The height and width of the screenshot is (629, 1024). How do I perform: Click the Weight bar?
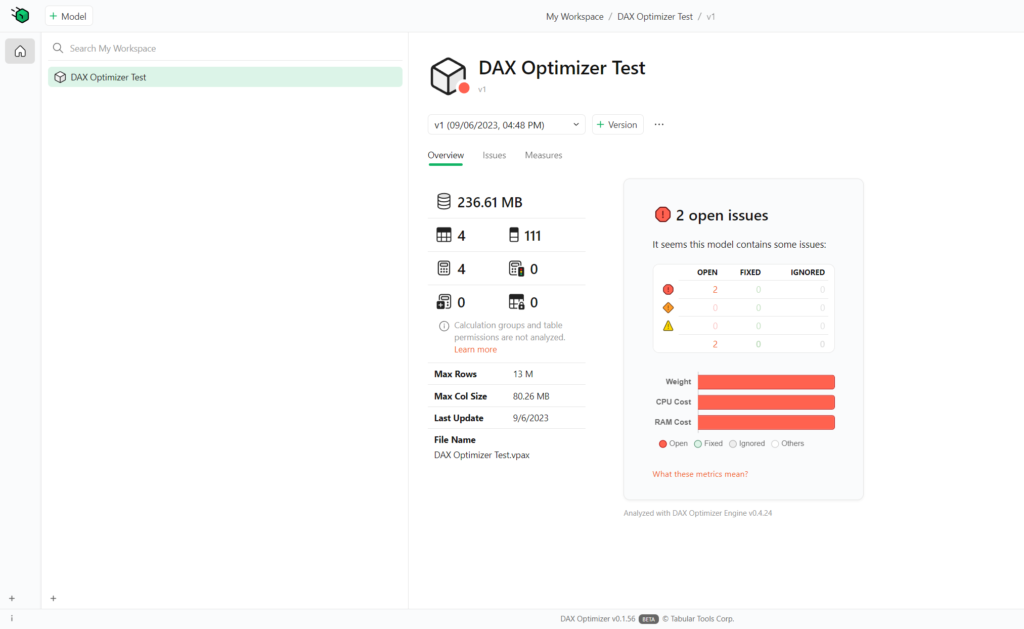[x=766, y=381]
